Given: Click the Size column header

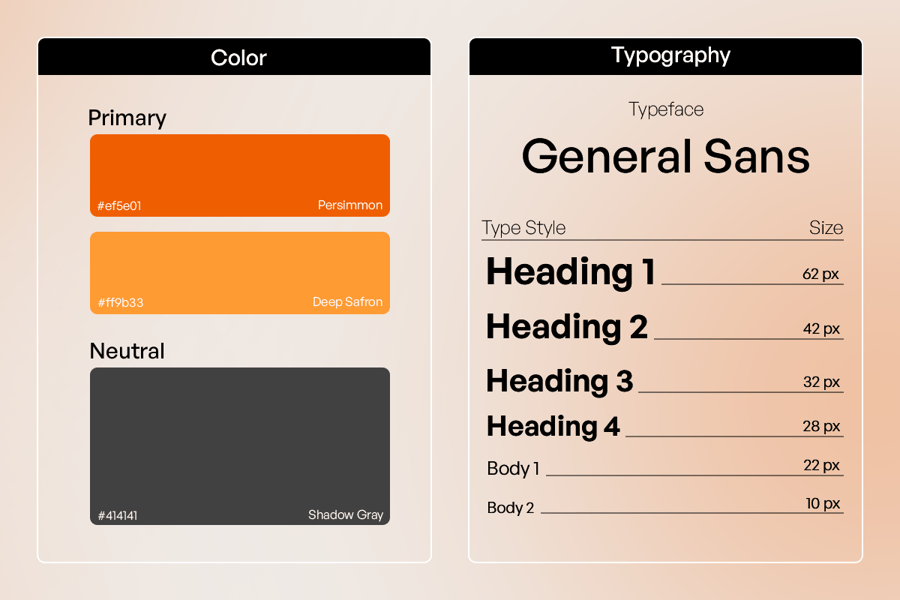Looking at the screenshot, I should [825, 228].
